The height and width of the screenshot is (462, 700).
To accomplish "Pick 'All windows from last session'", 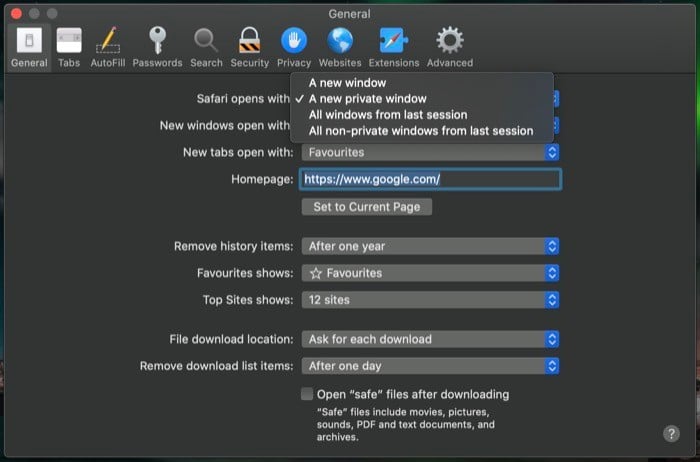I will pyautogui.click(x=422, y=115).
